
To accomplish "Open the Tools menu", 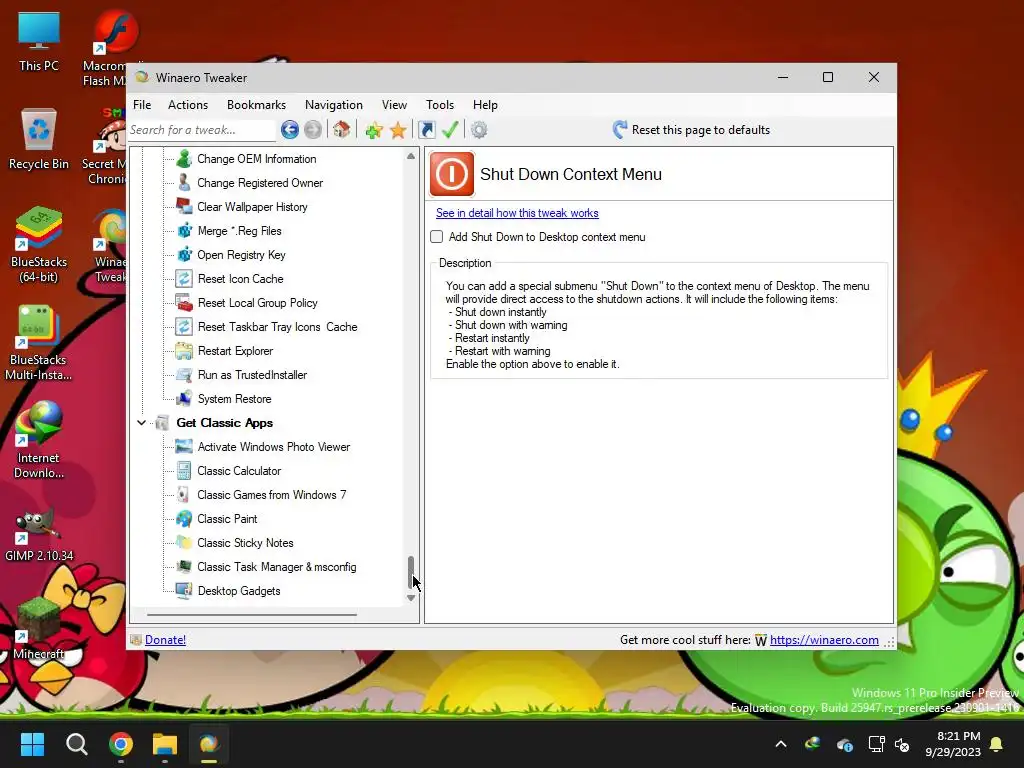I will 440,104.
